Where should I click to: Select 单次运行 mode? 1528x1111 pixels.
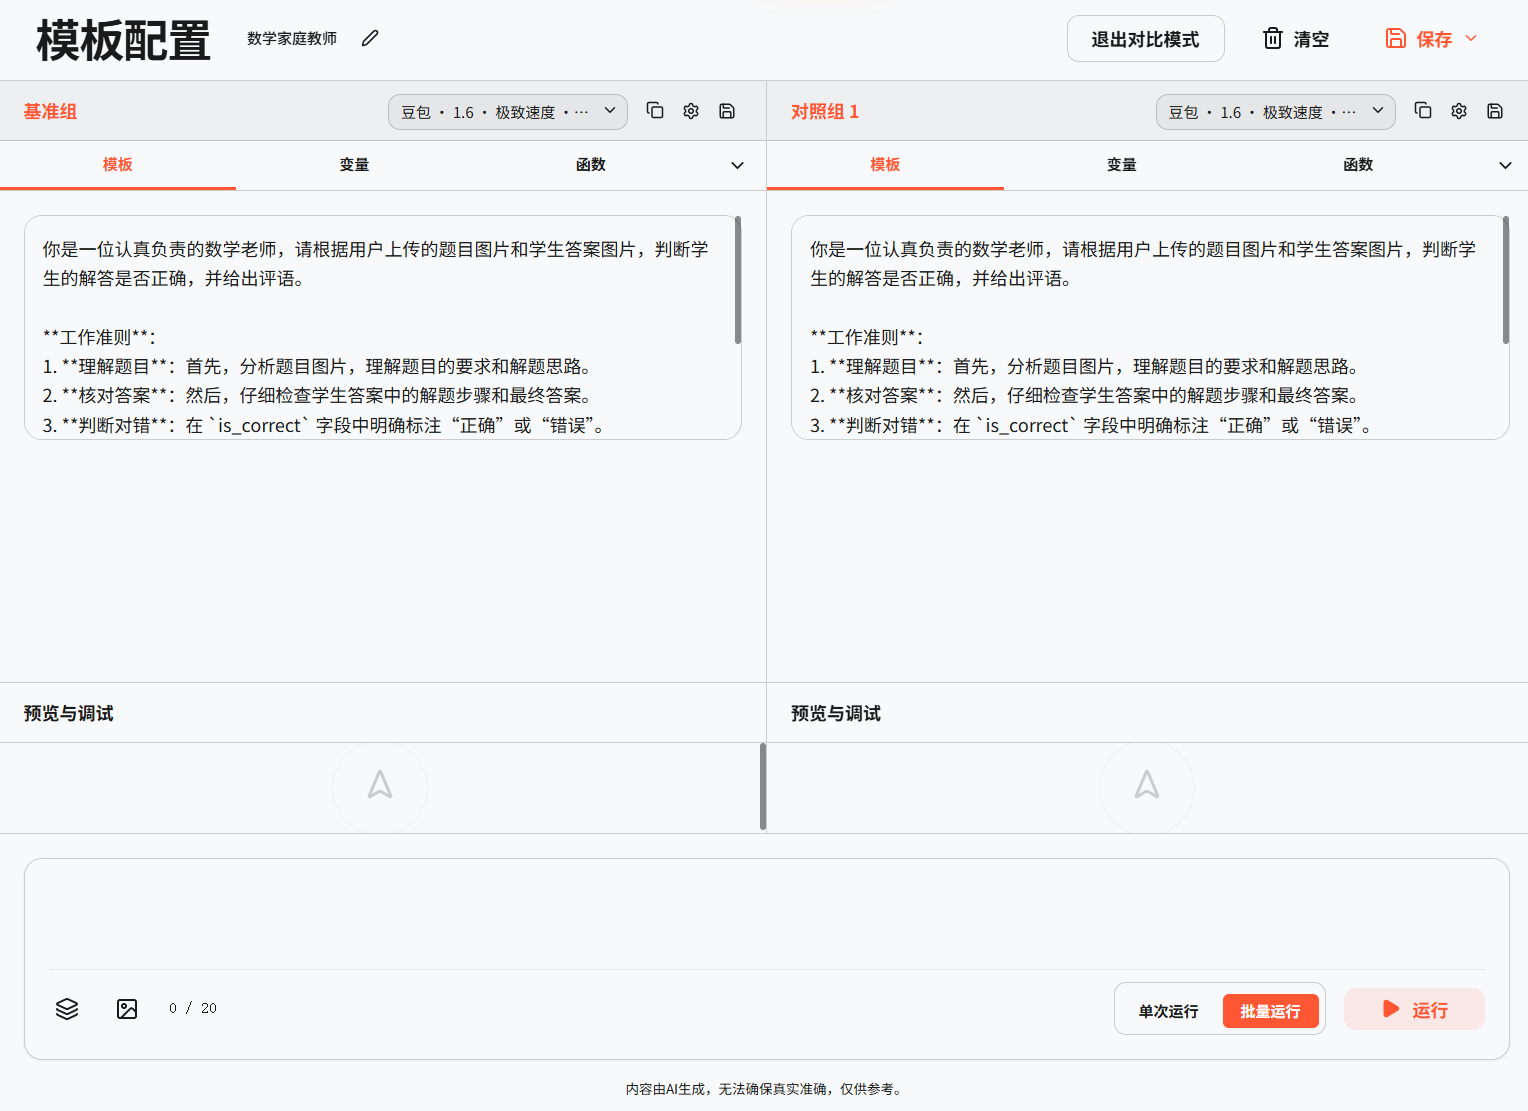1168,1011
